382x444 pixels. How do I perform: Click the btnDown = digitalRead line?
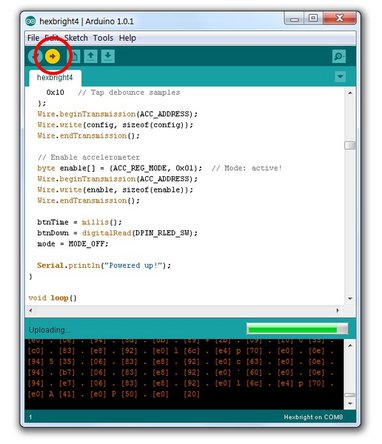[x=117, y=233]
